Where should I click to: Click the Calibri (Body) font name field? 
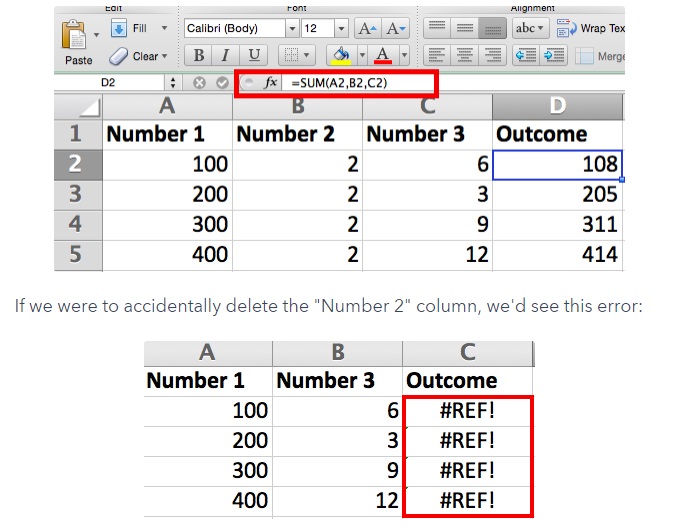(x=235, y=28)
